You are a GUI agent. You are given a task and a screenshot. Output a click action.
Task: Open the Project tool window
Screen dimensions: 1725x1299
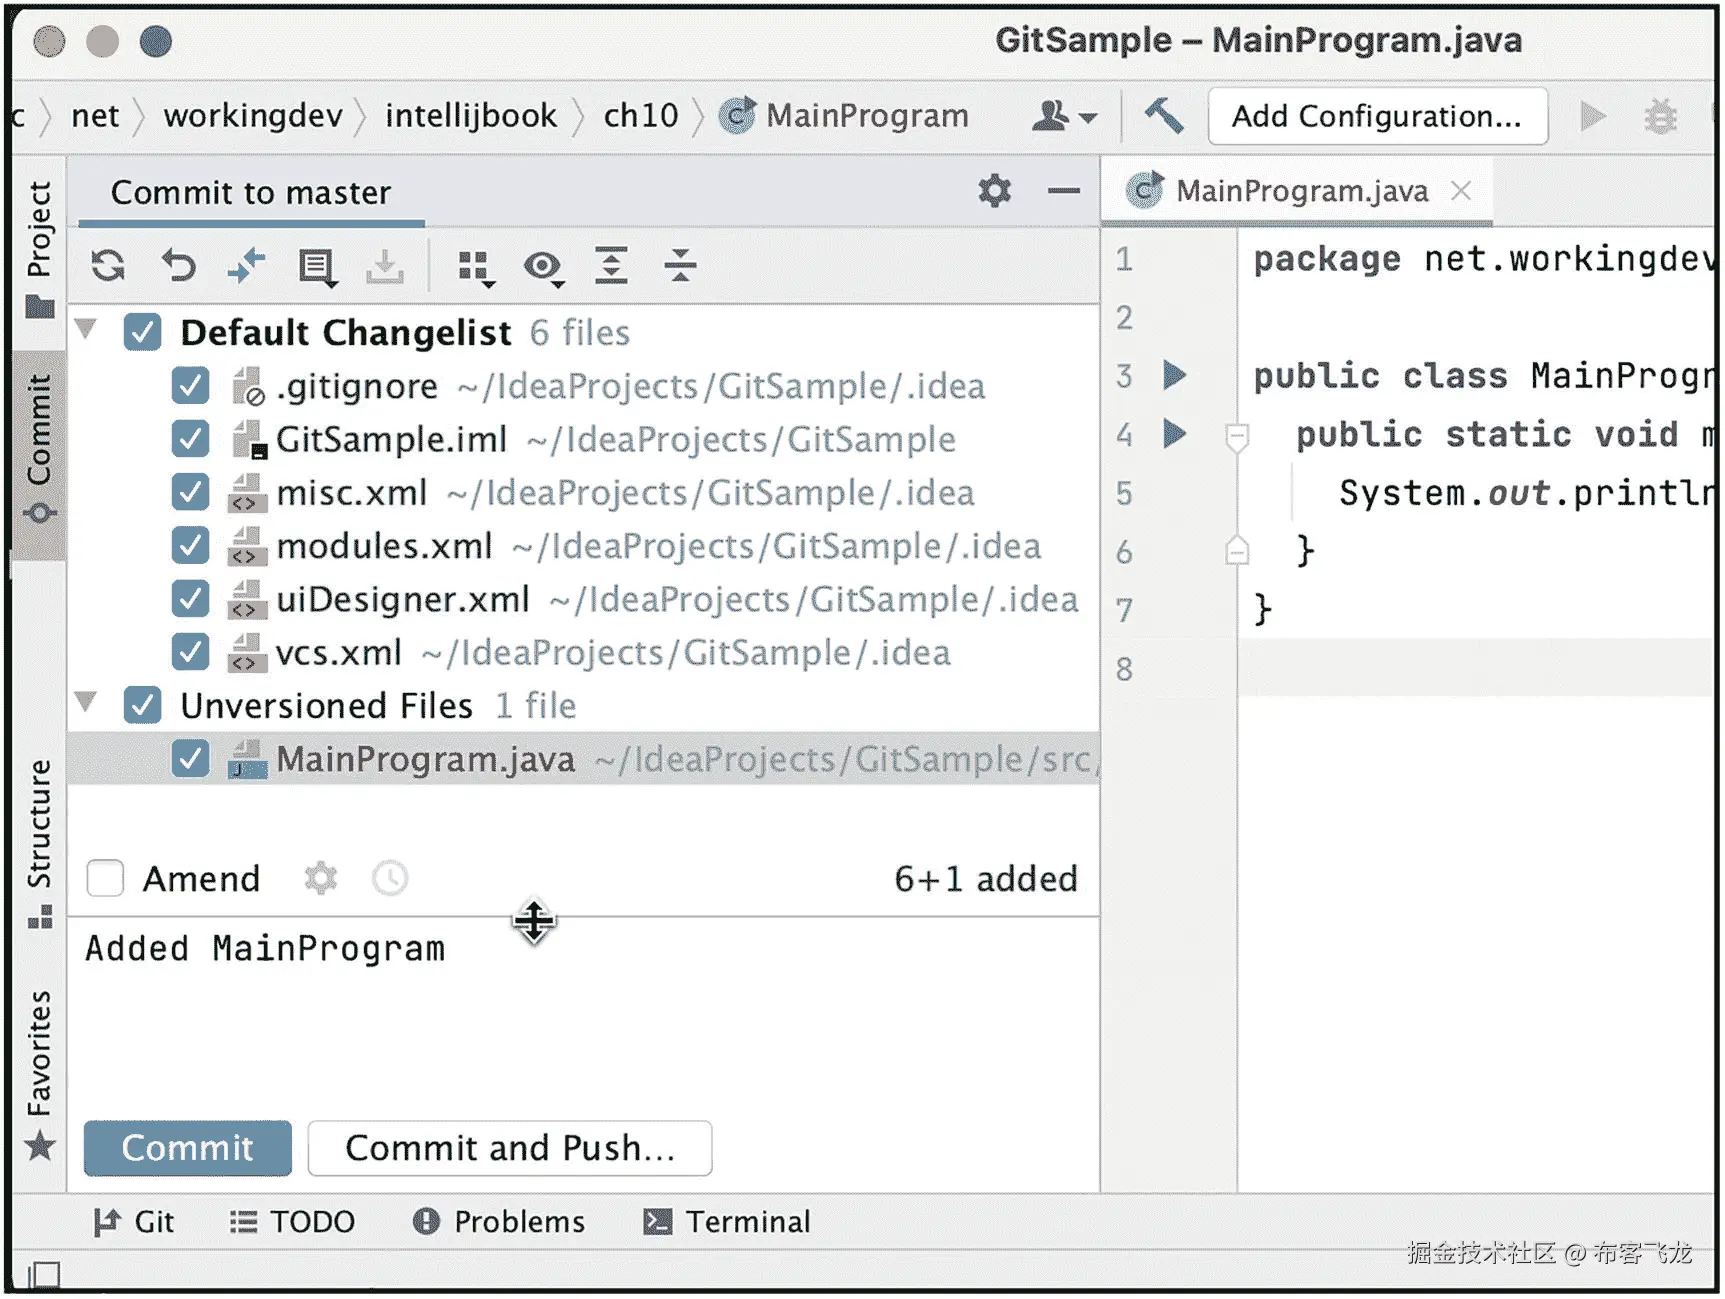(x=40, y=250)
